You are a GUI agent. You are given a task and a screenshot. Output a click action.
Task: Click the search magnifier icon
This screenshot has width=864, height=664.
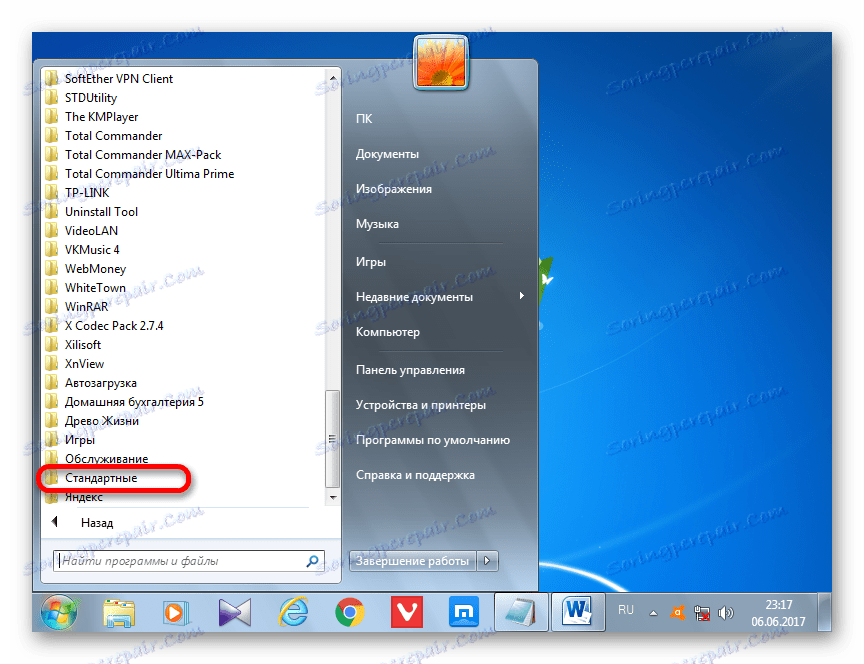pyautogui.click(x=312, y=561)
